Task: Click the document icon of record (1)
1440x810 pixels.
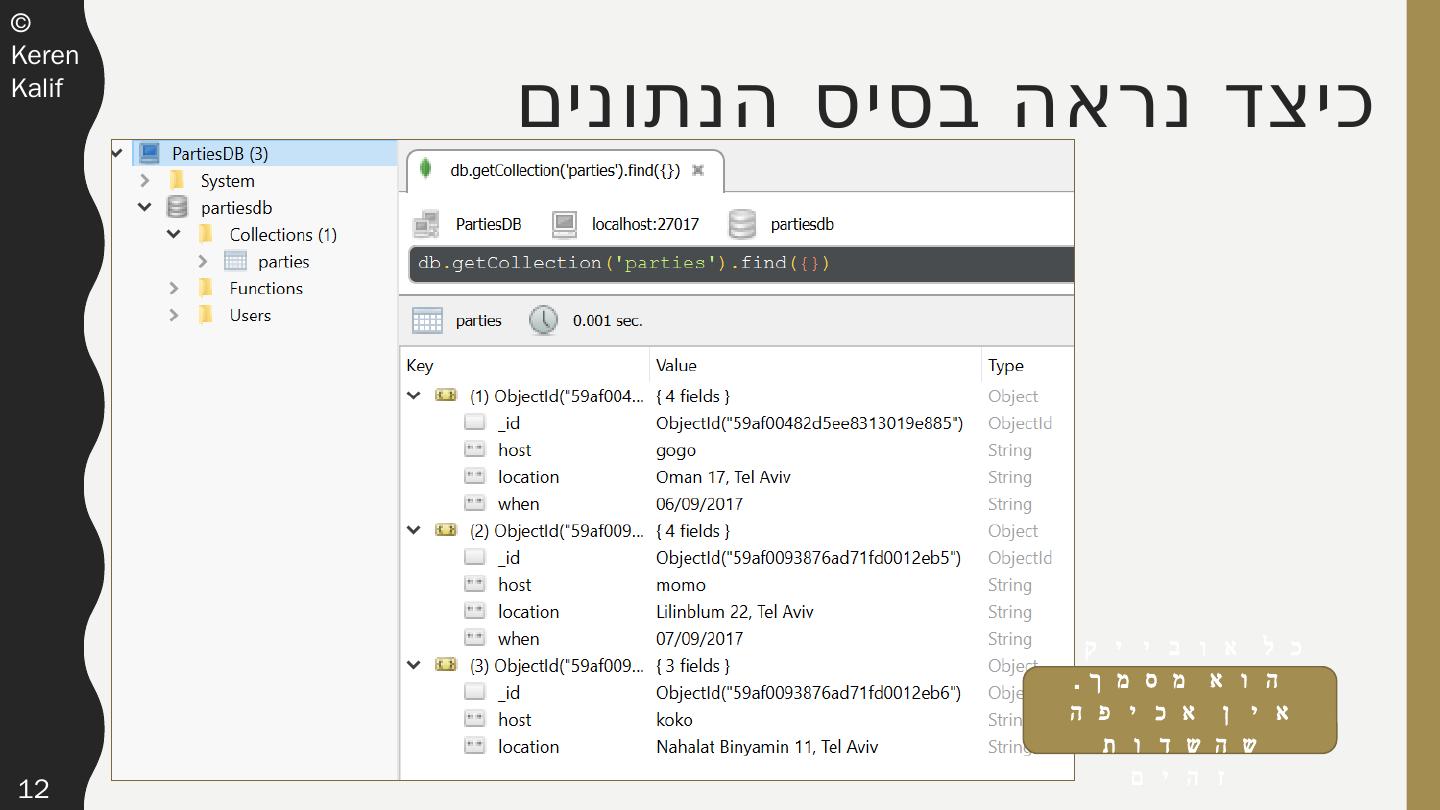Action: pyautogui.click(x=446, y=396)
